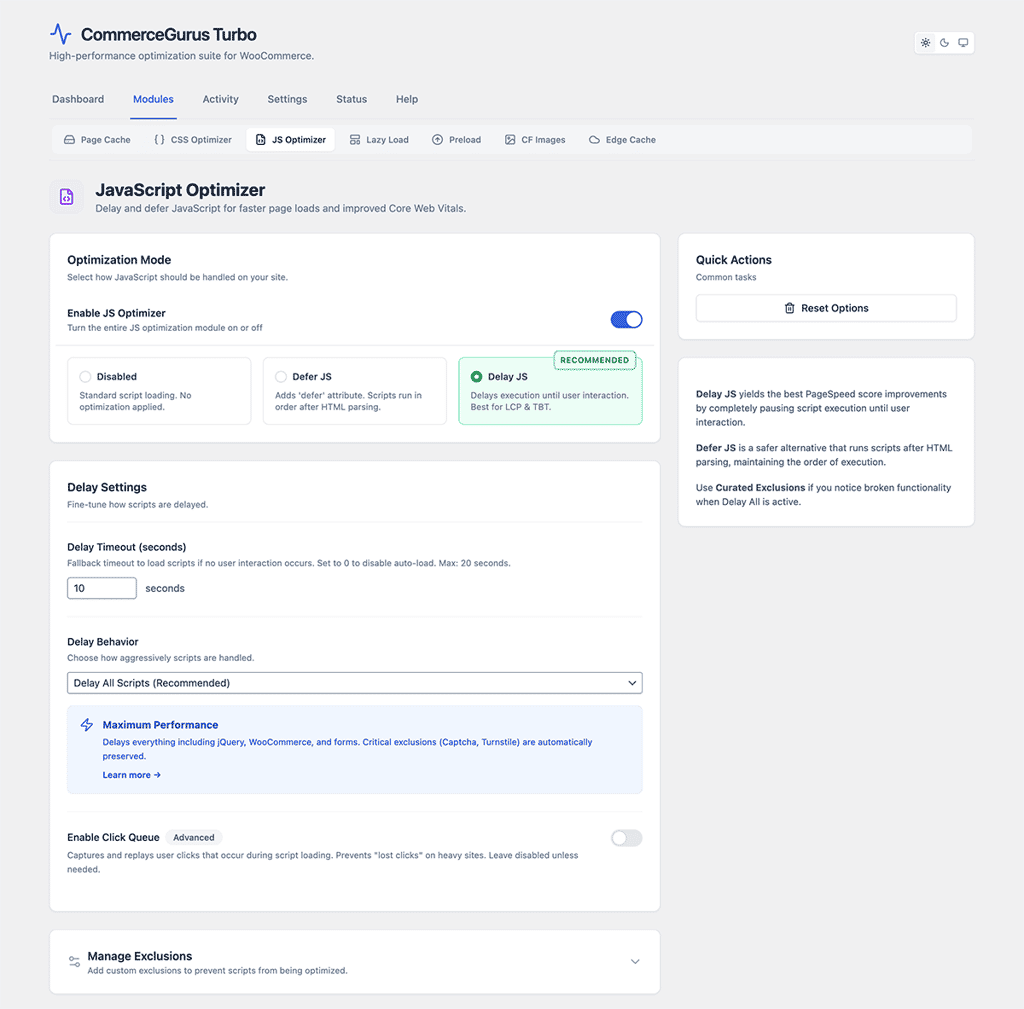Toggle the Enable JS Optimizer switch

[626, 319]
